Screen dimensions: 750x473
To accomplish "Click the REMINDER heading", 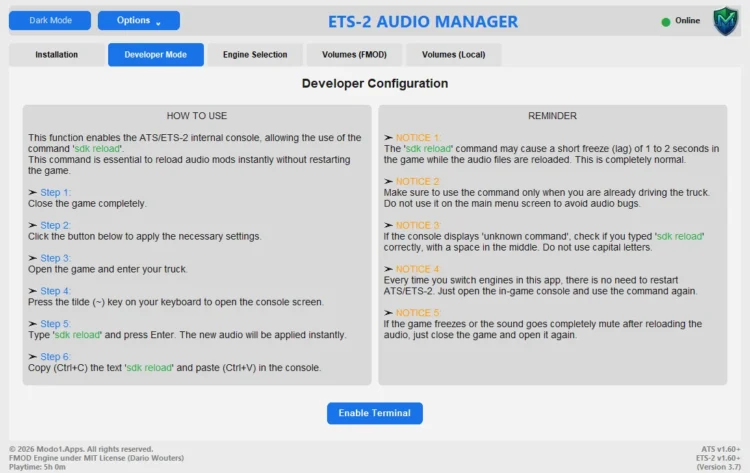I will coord(552,116).
